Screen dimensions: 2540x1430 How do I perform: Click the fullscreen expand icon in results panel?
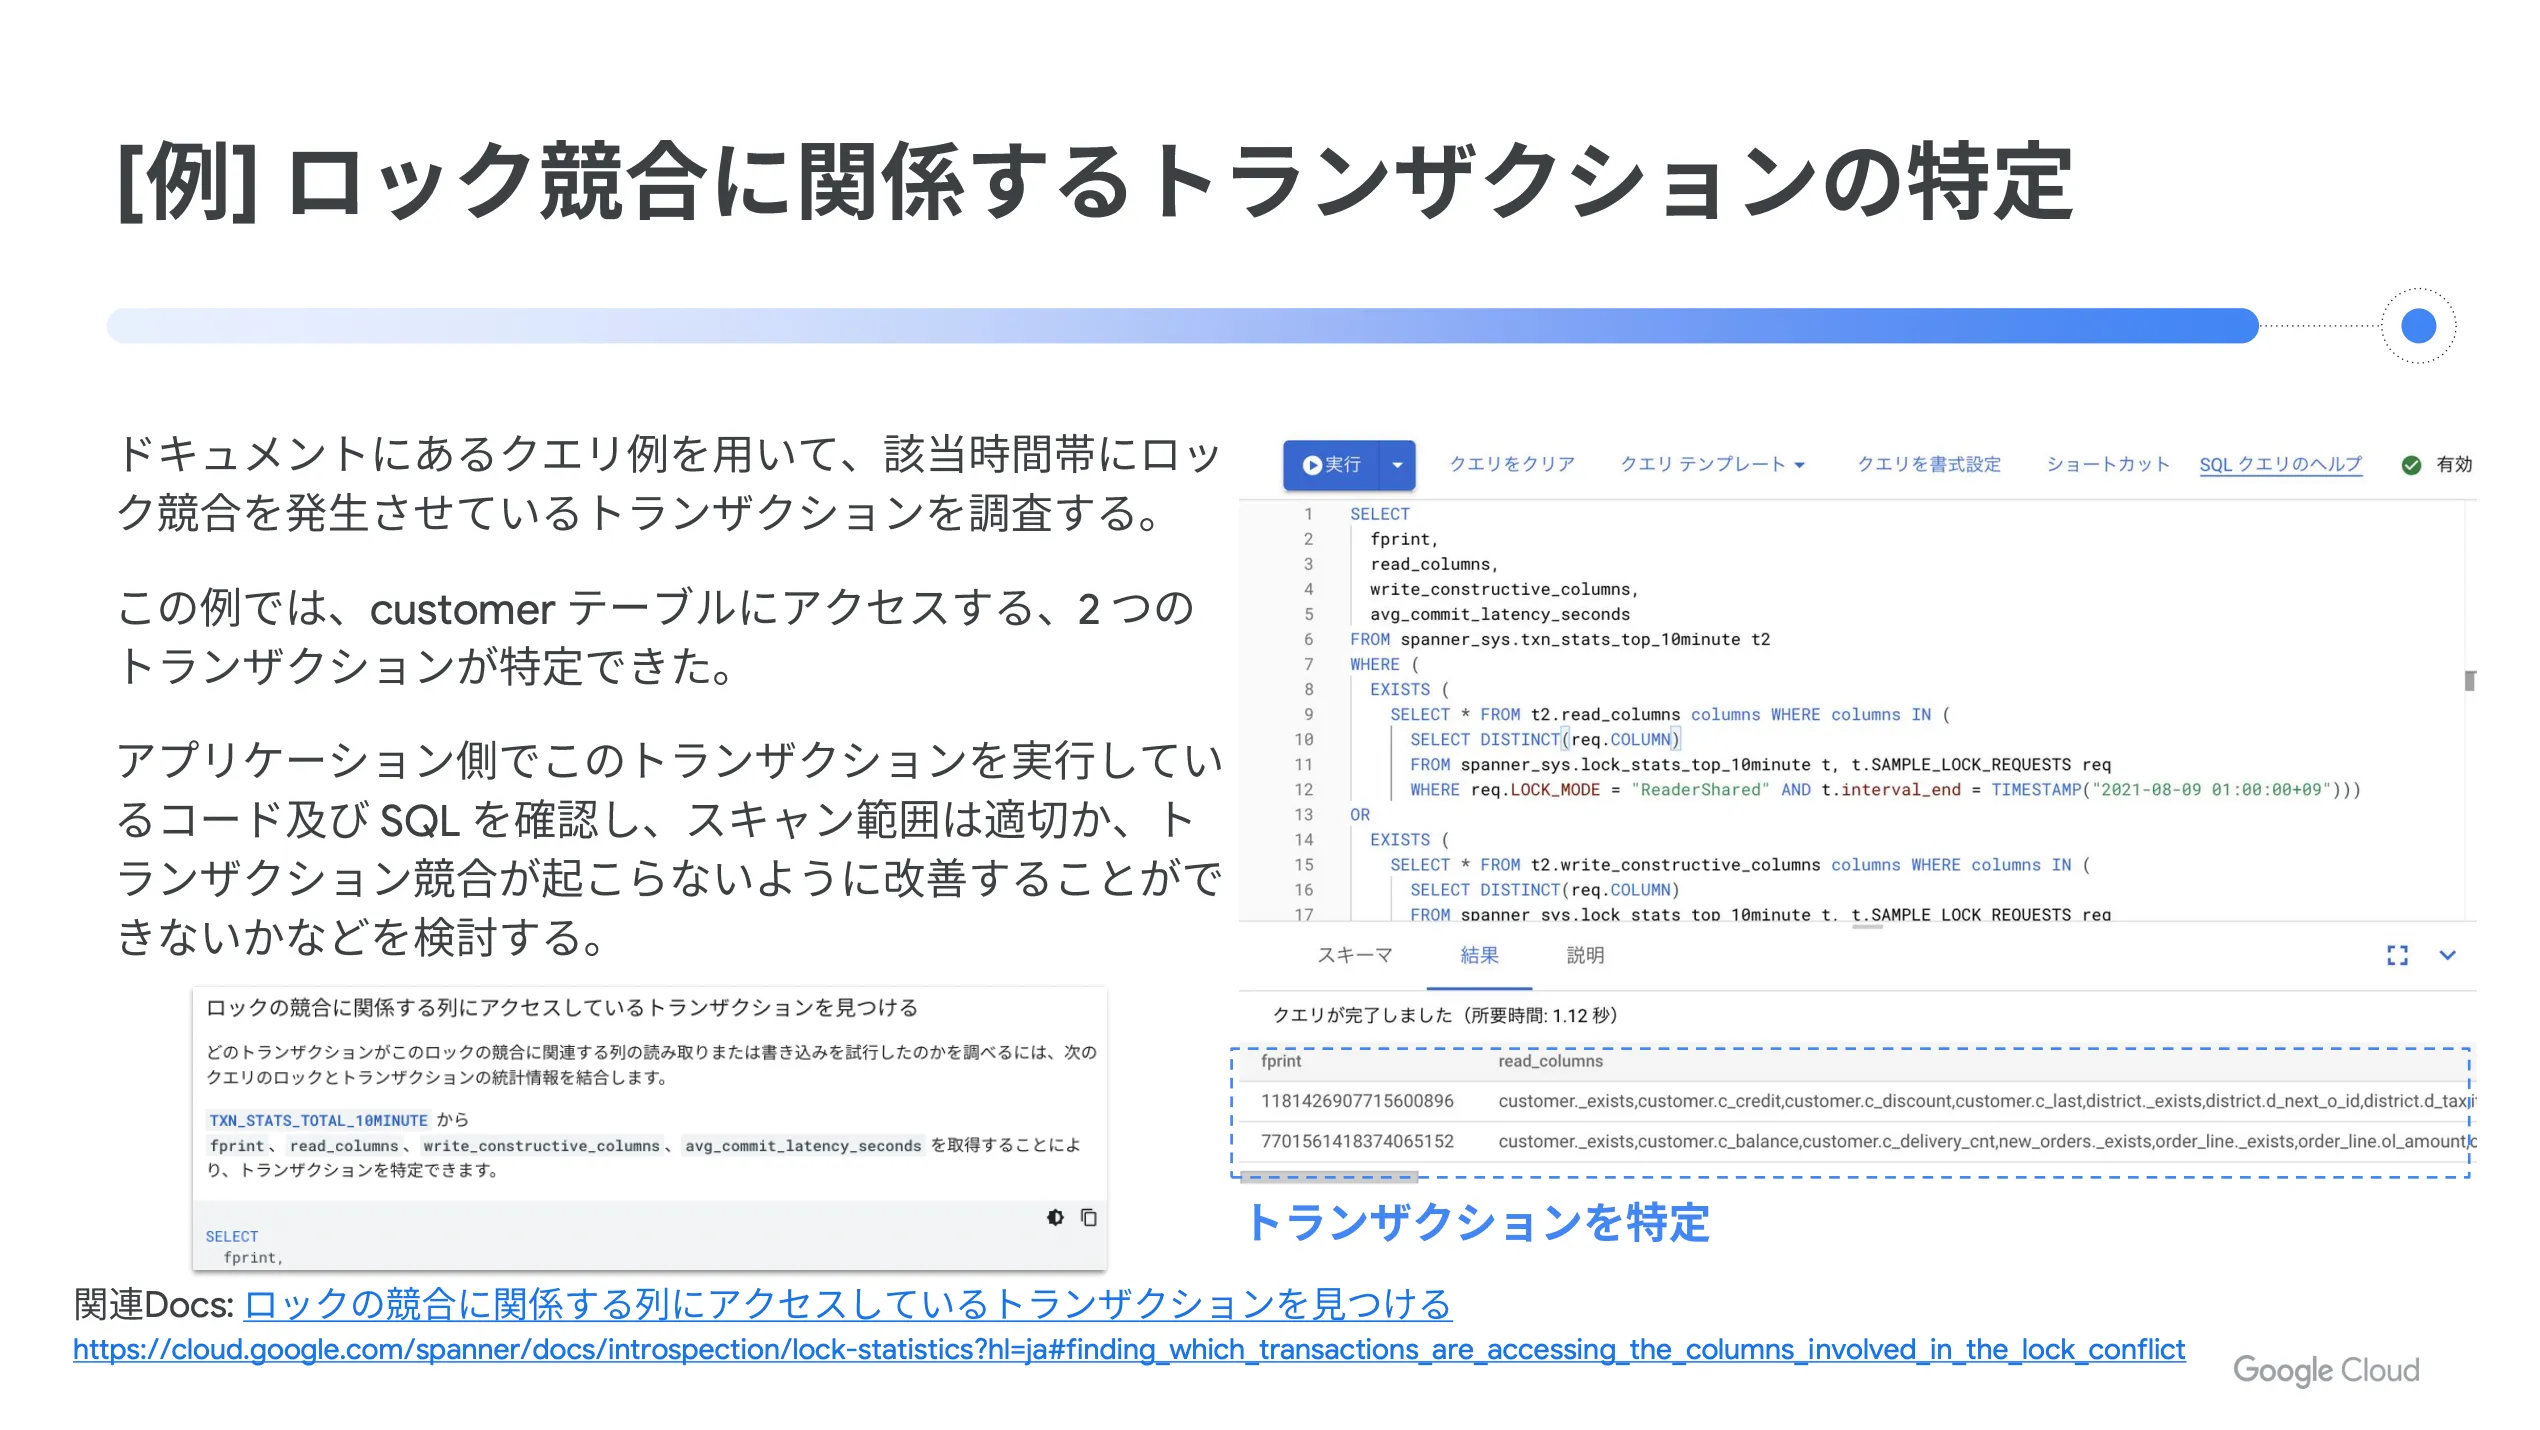[x=2397, y=956]
